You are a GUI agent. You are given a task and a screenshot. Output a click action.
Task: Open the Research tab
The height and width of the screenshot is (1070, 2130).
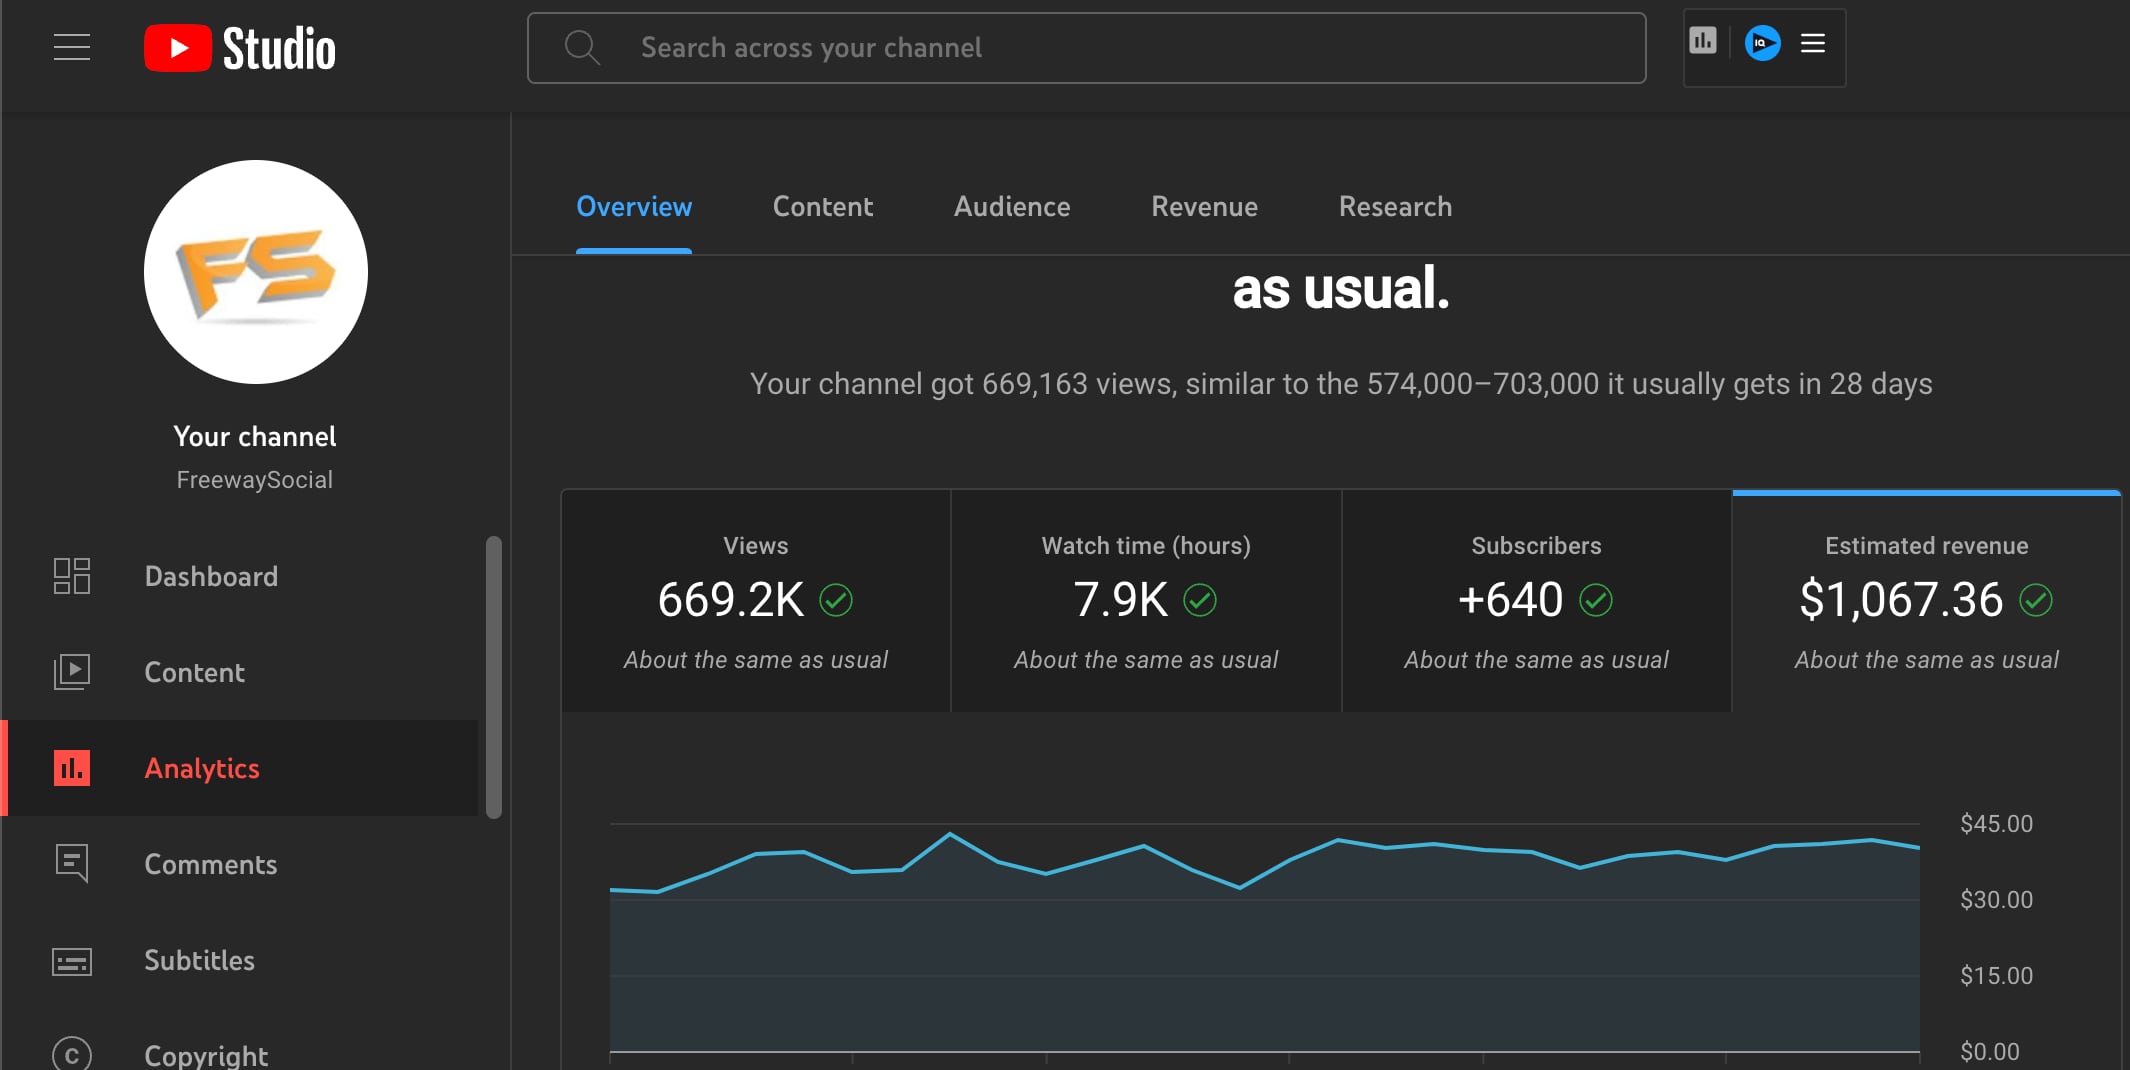(x=1395, y=207)
